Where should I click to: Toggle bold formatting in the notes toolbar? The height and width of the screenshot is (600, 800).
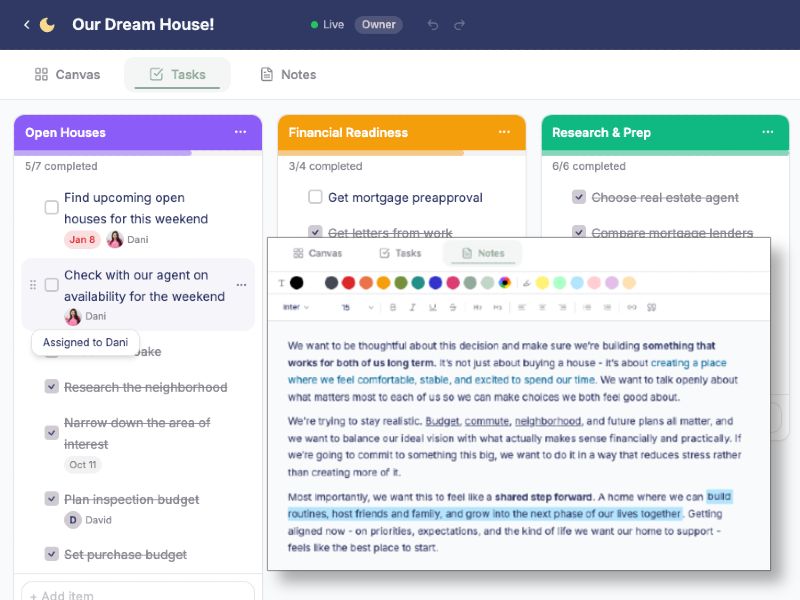392,308
